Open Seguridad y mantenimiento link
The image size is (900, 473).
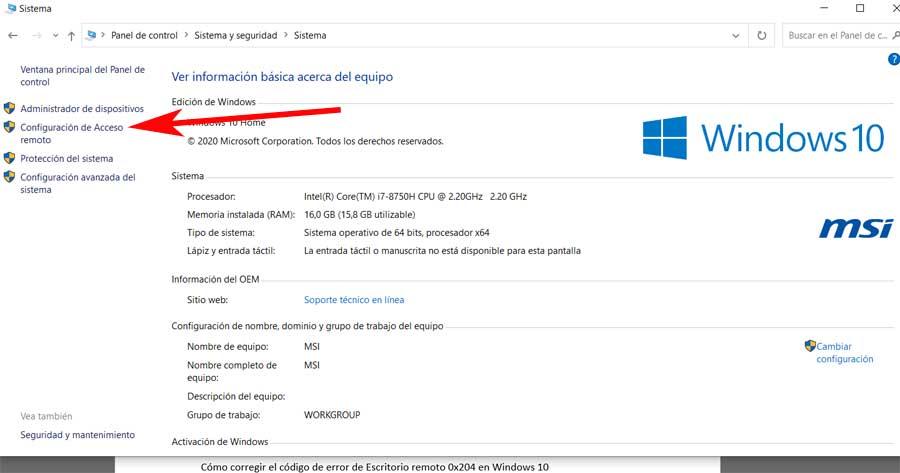click(x=77, y=435)
